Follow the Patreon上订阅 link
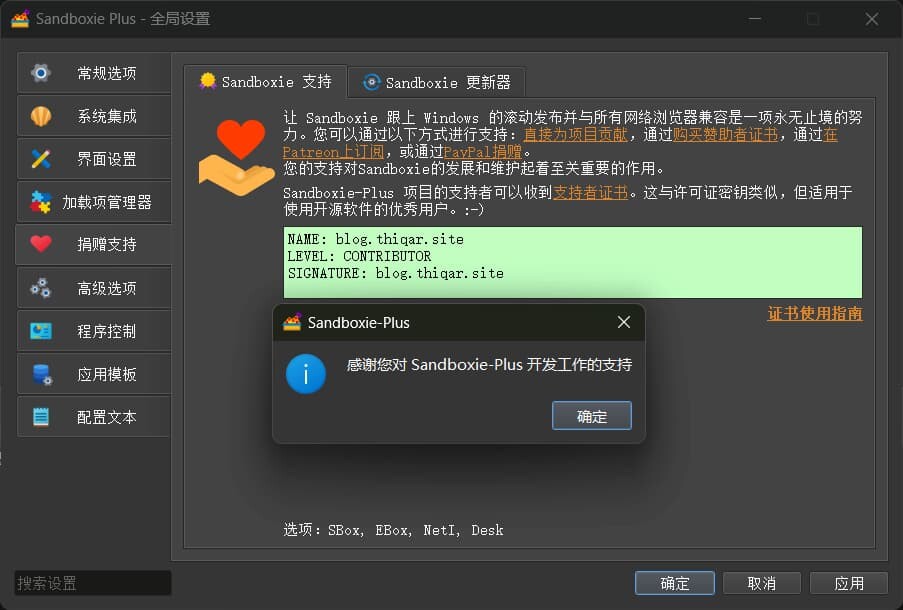This screenshot has width=903, height=610. click(x=333, y=151)
